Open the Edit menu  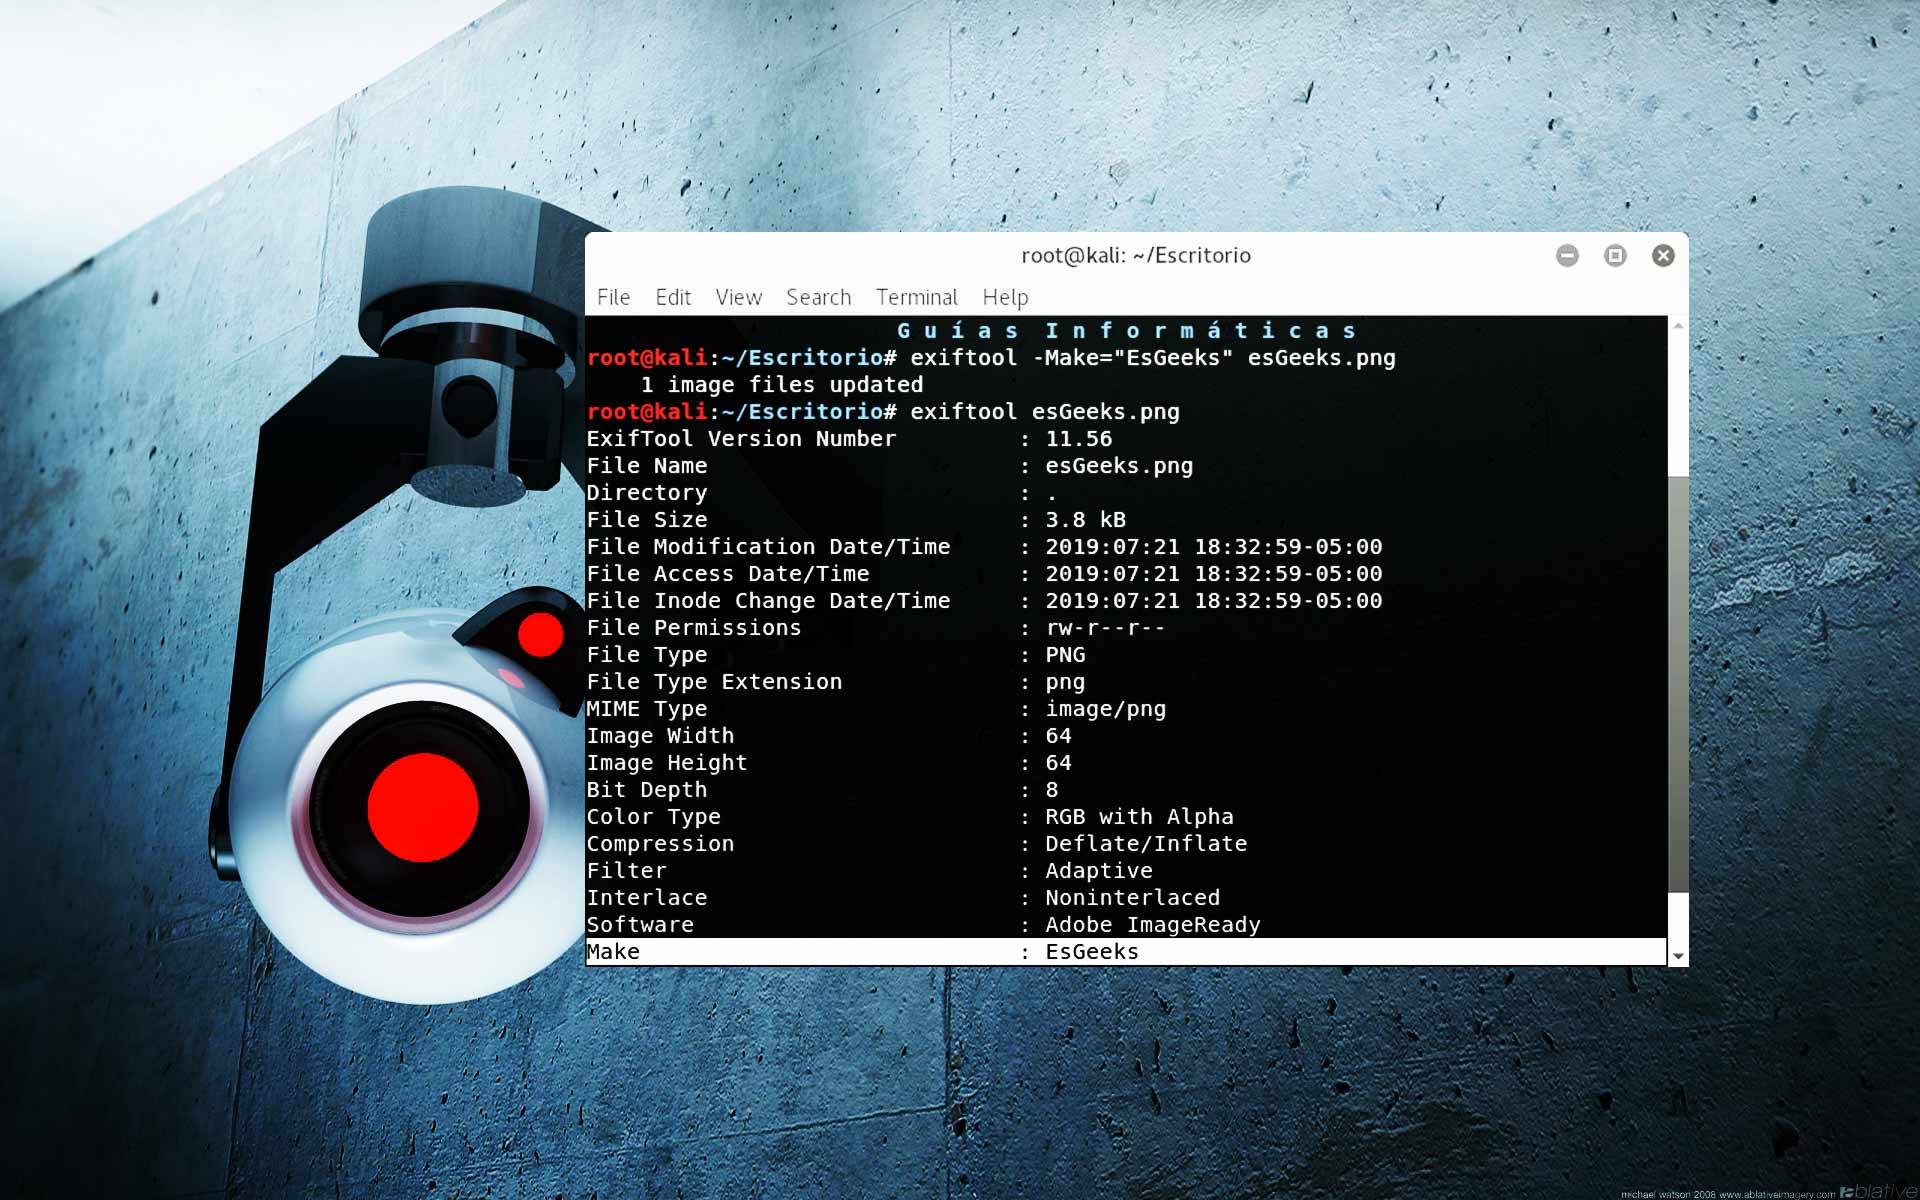[673, 297]
